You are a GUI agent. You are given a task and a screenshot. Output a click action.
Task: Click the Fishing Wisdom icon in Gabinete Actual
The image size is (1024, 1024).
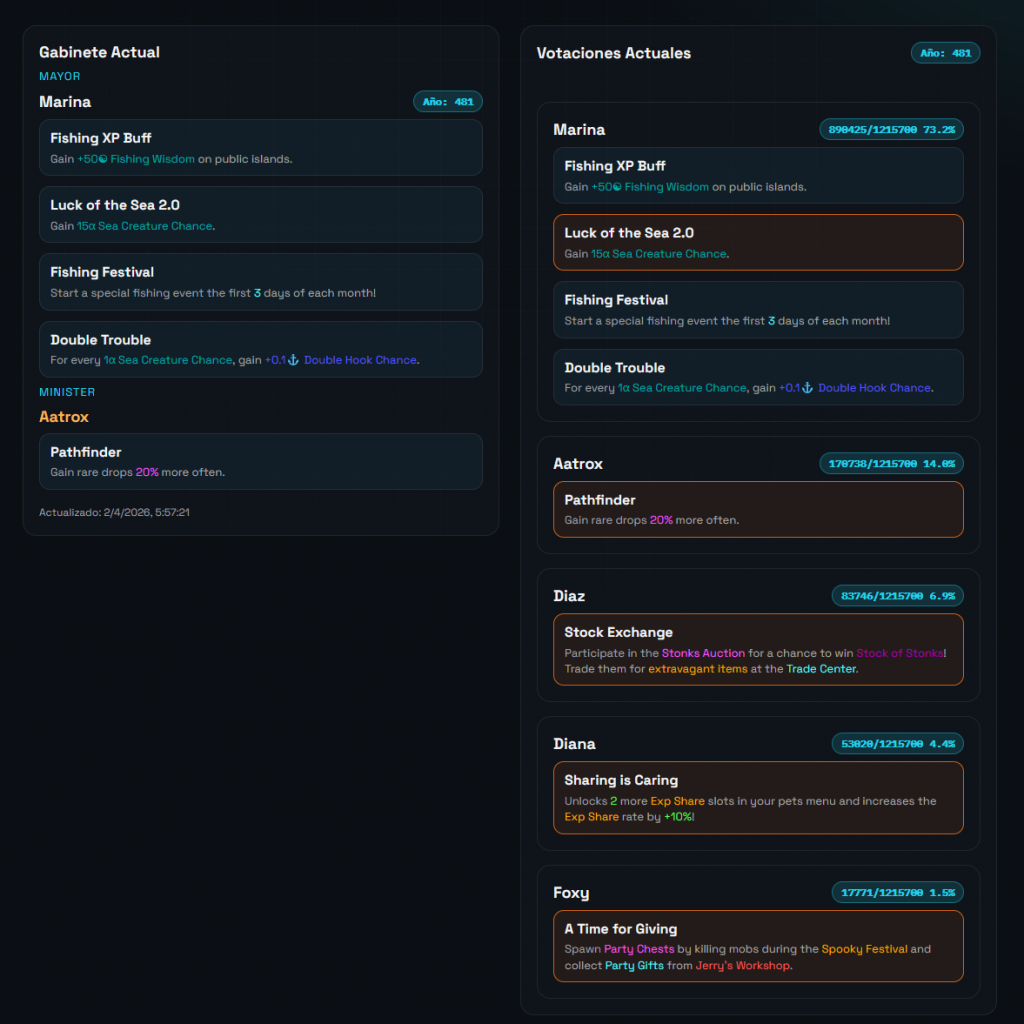click(103, 159)
